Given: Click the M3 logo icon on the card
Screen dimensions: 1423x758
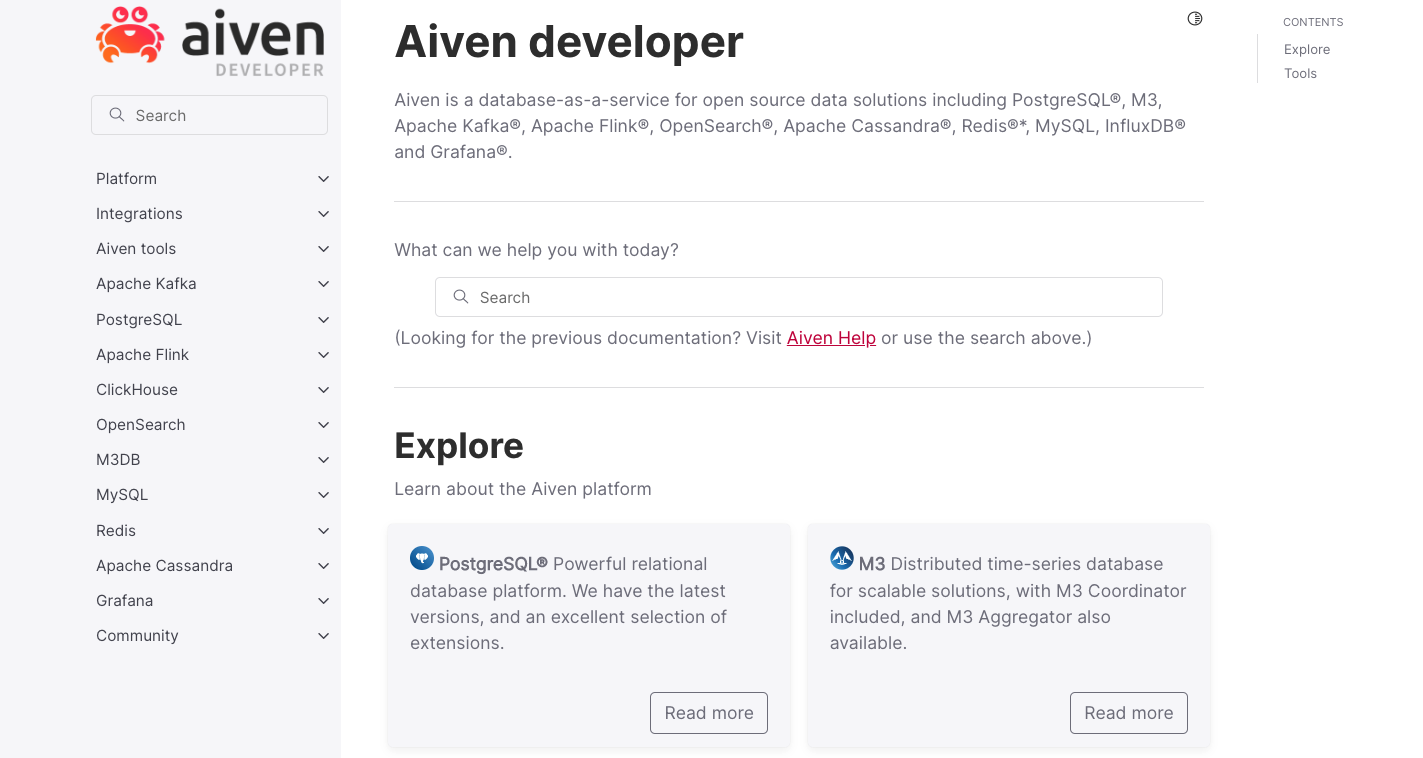Looking at the screenshot, I should 841,558.
